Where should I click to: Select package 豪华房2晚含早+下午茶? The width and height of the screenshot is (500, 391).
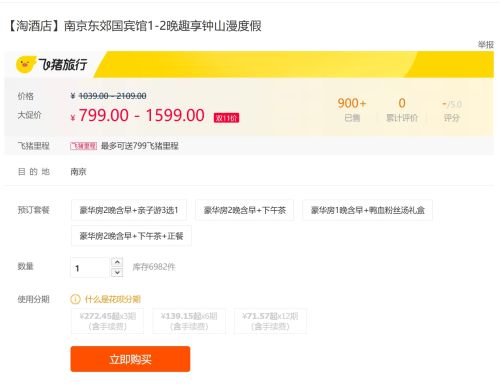pos(244,210)
